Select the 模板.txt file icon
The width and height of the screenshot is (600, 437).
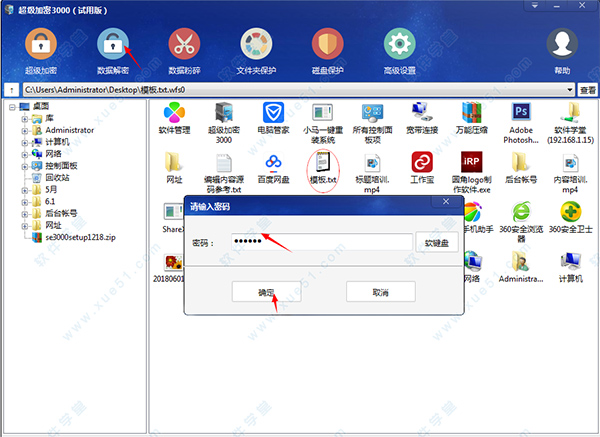323,167
